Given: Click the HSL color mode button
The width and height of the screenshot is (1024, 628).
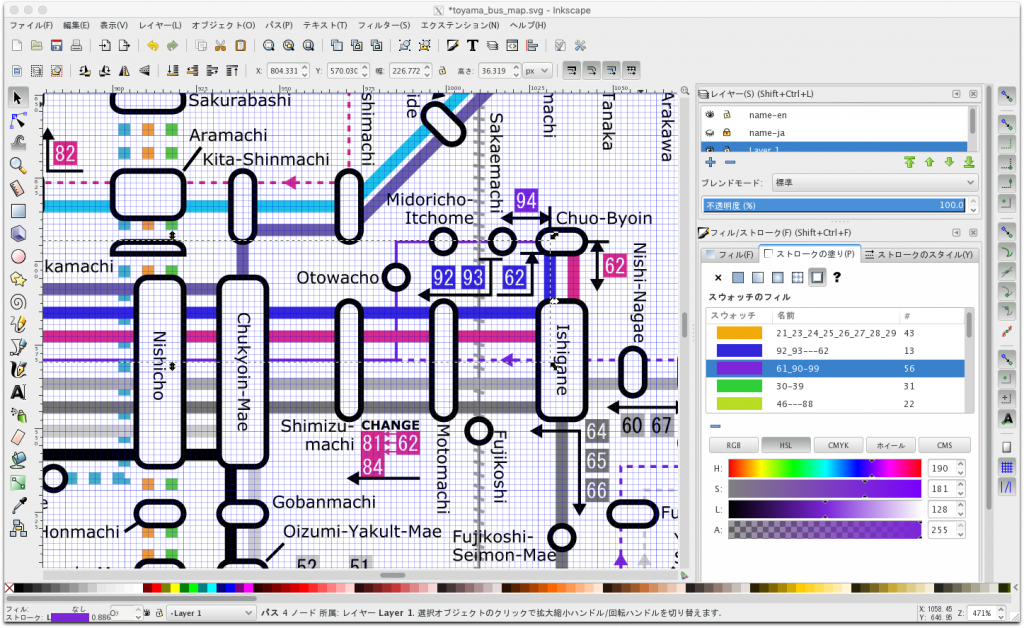Looking at the screenshot, I should click(x=786, y=444).
